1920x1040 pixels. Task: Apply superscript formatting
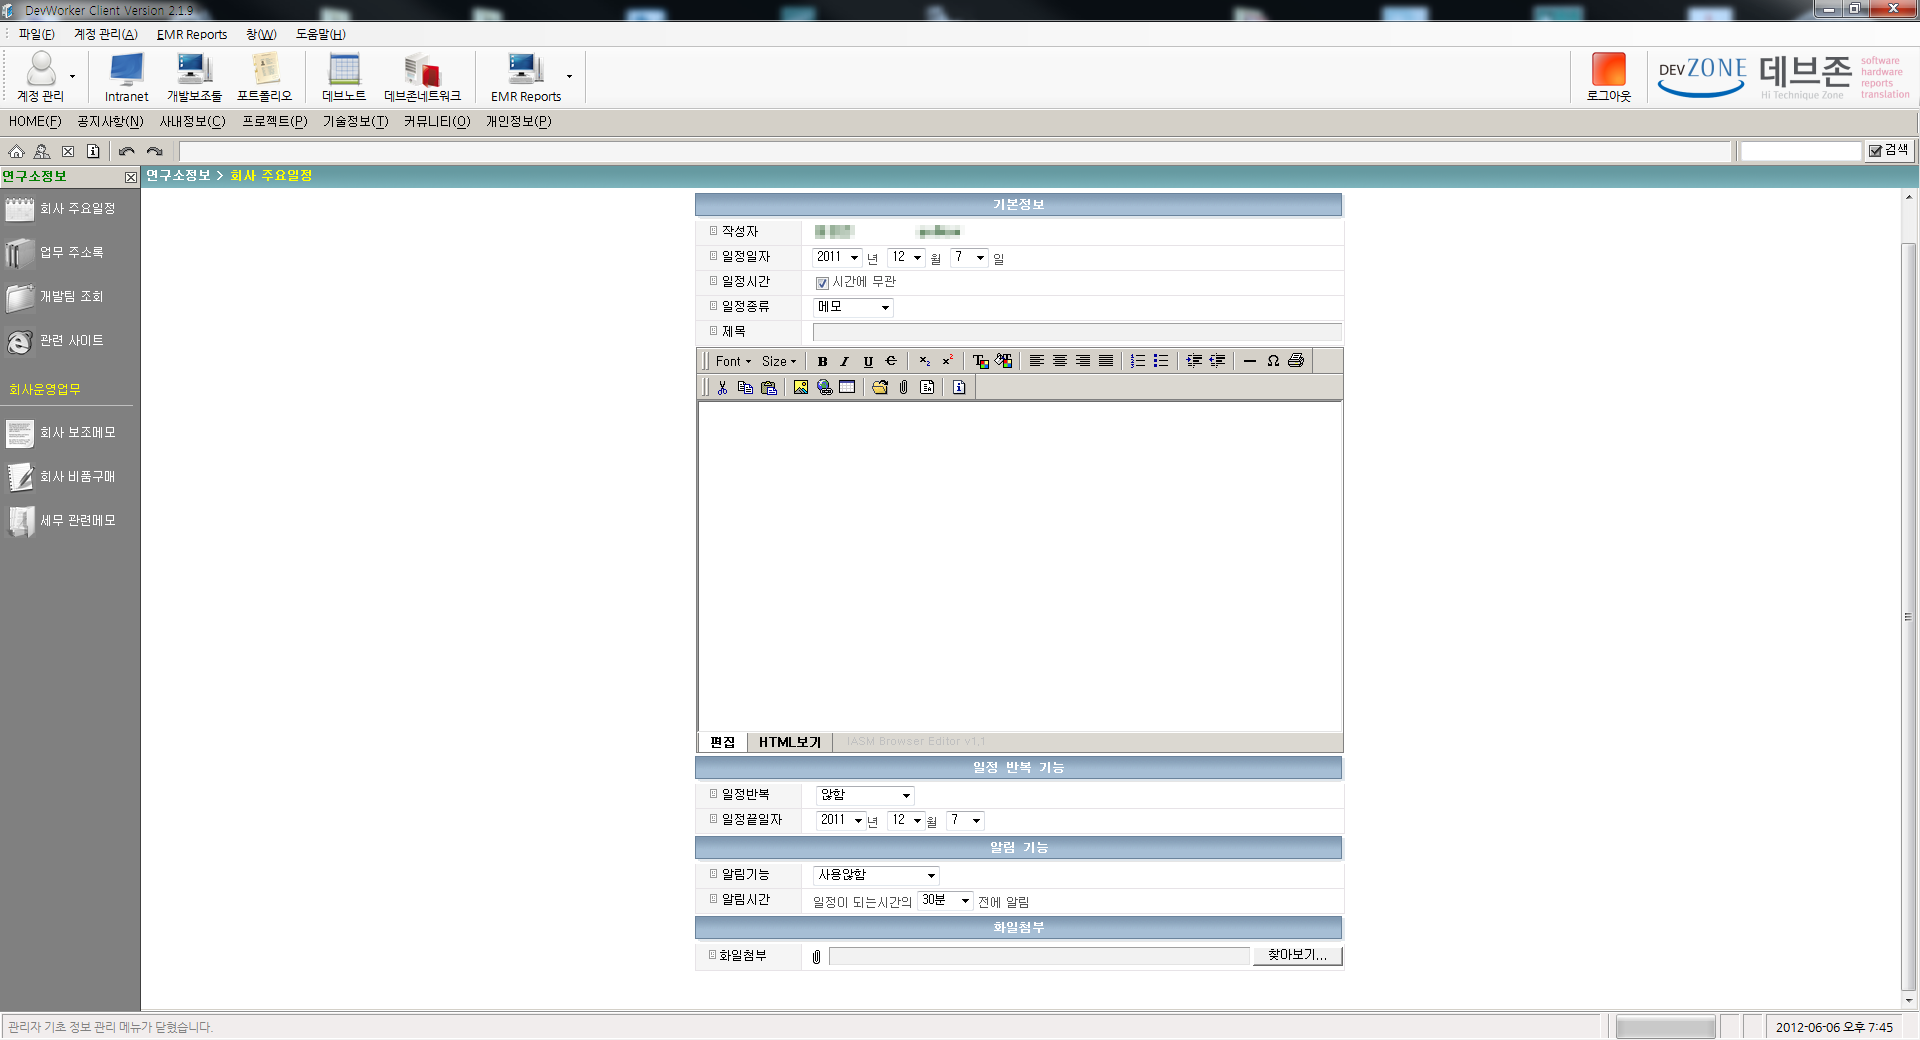click(x=947, y=361)
